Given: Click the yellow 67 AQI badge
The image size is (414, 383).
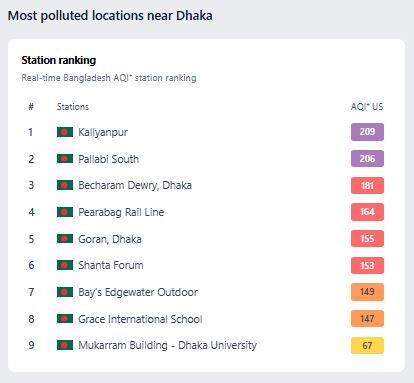Looking at the screenshot, I should [367, 345].
